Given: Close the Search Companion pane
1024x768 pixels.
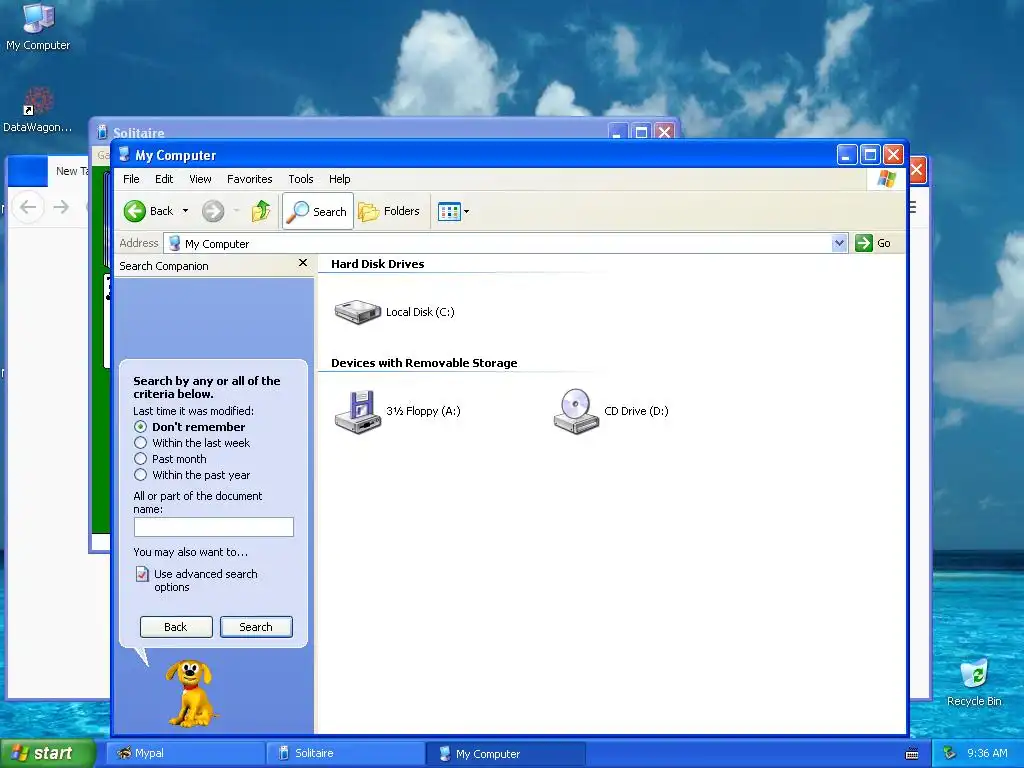Looking at the screenshot, I should (302, 263).
